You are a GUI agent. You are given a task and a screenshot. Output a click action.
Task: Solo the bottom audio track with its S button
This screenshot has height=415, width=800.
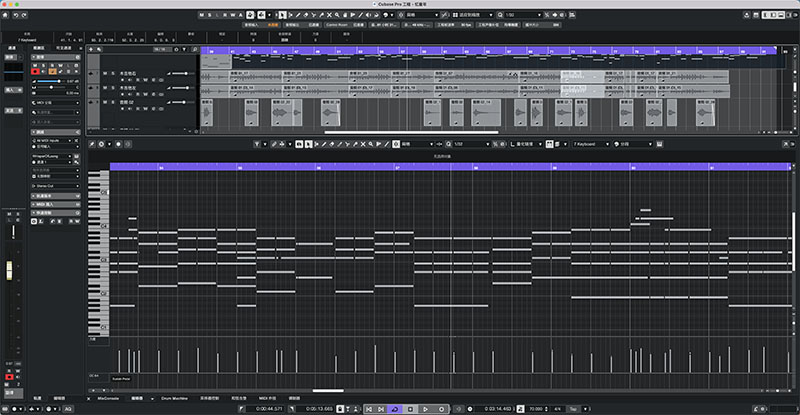pyautogui.click(x=113, y=102)
